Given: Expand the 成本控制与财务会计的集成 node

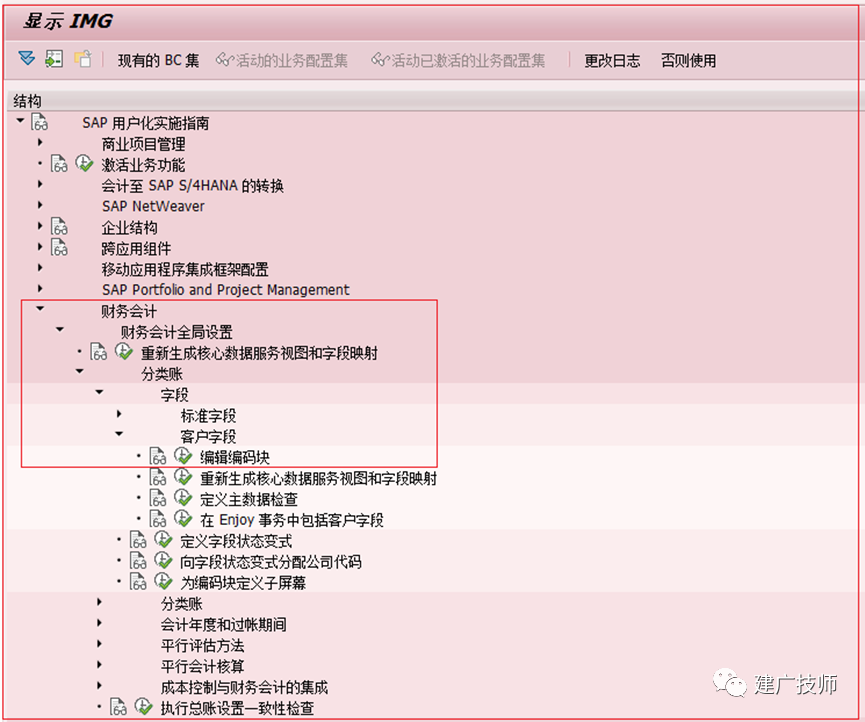Looking at the screenshot, I should [99, 686].
